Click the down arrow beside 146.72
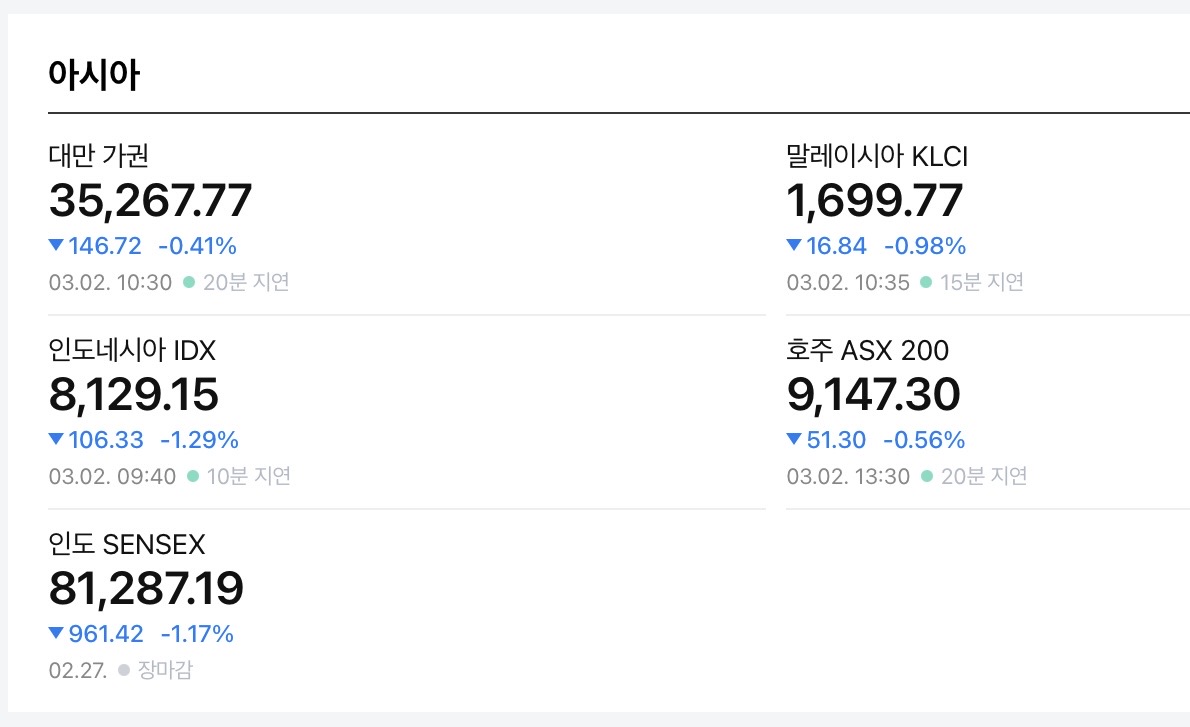Screen dimensions: 1190x727 [x=56, y=245]
